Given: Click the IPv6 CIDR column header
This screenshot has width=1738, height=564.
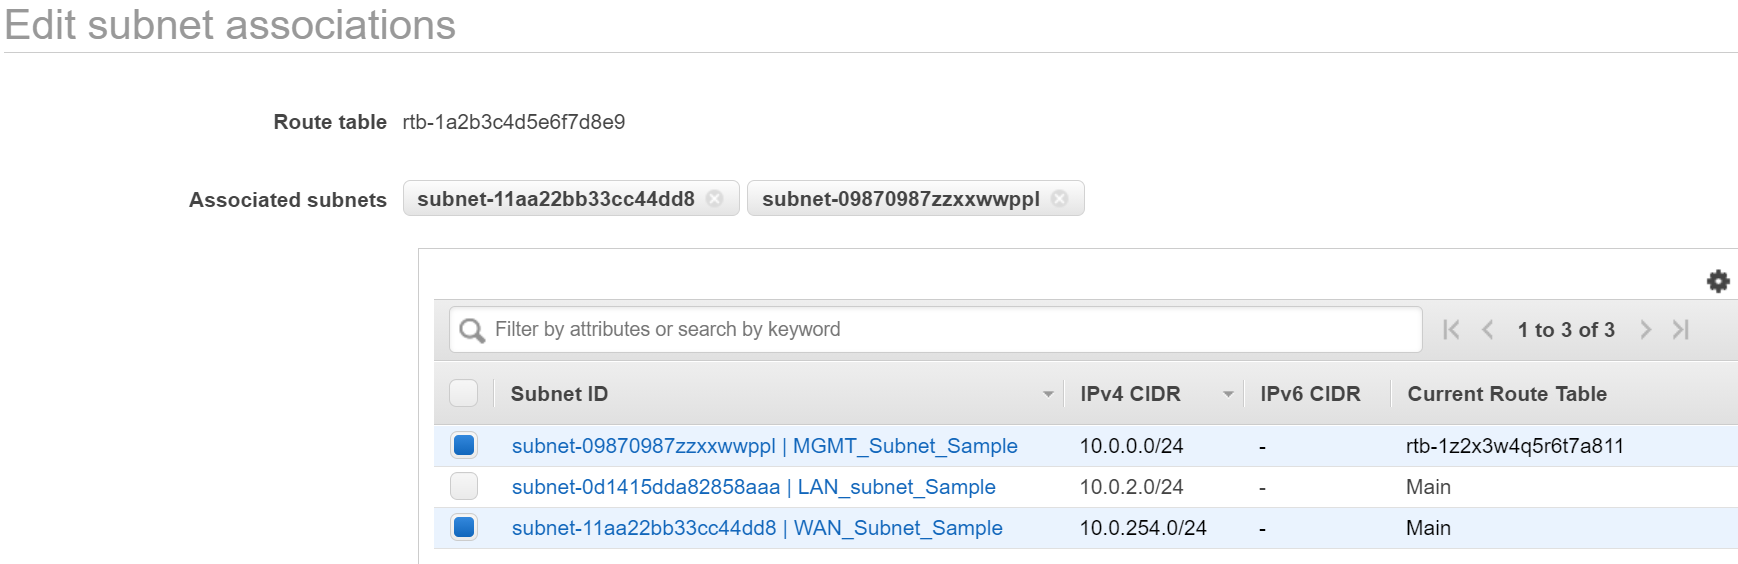Looking at the screenshot, I should (x=1310, y=394).
